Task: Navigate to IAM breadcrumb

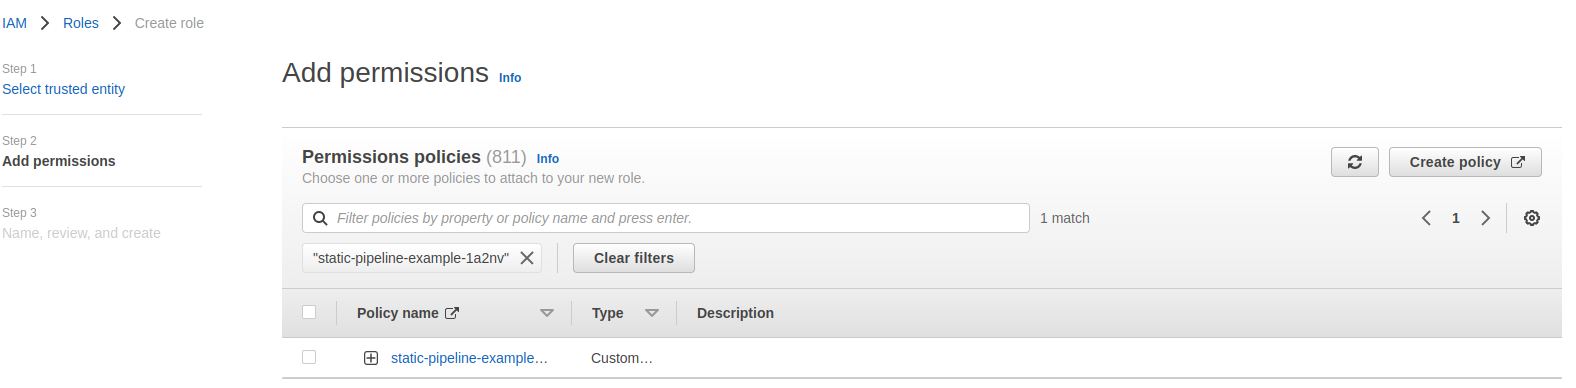Action: (14, 23)
